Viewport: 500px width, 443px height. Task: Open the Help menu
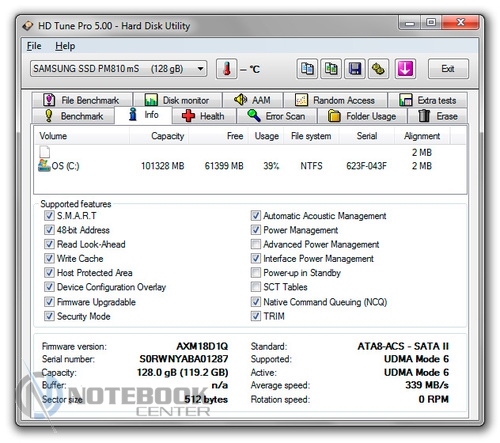tap(65, 46)
